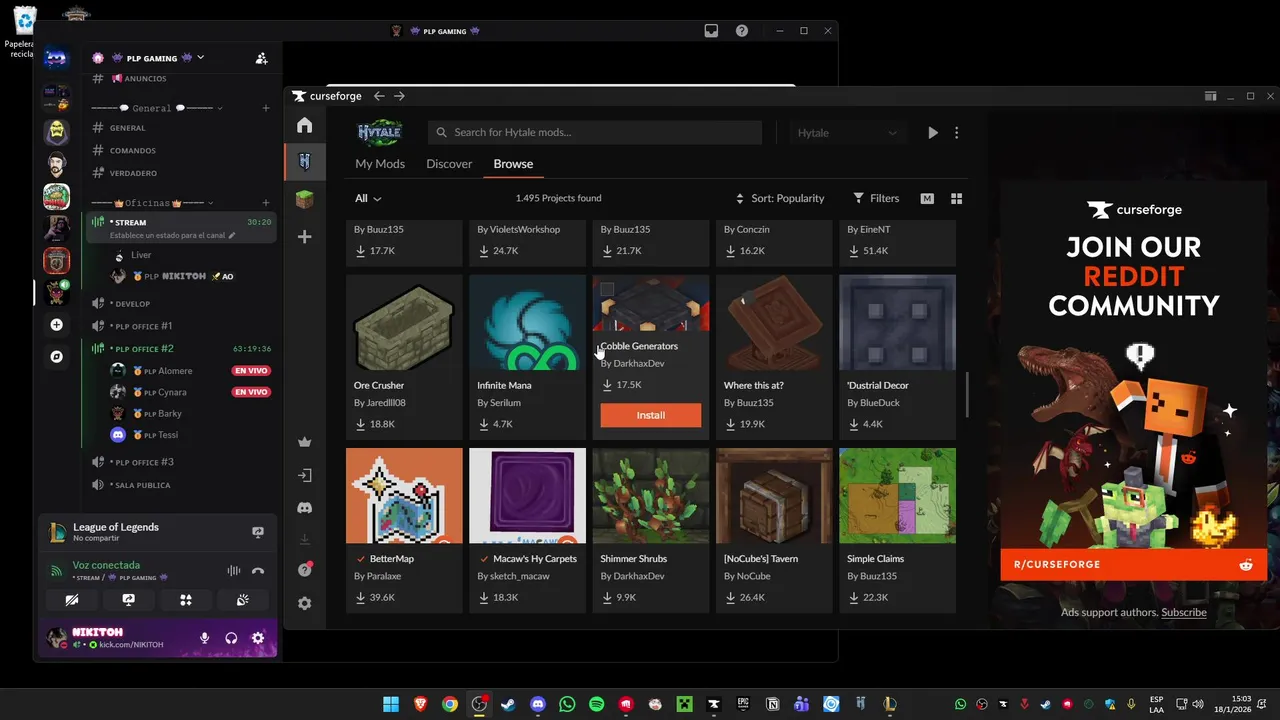Install the Cobble Generators mod
Image resolution: width=1280 pixels, height=720 pixels.
pos(651,415)
